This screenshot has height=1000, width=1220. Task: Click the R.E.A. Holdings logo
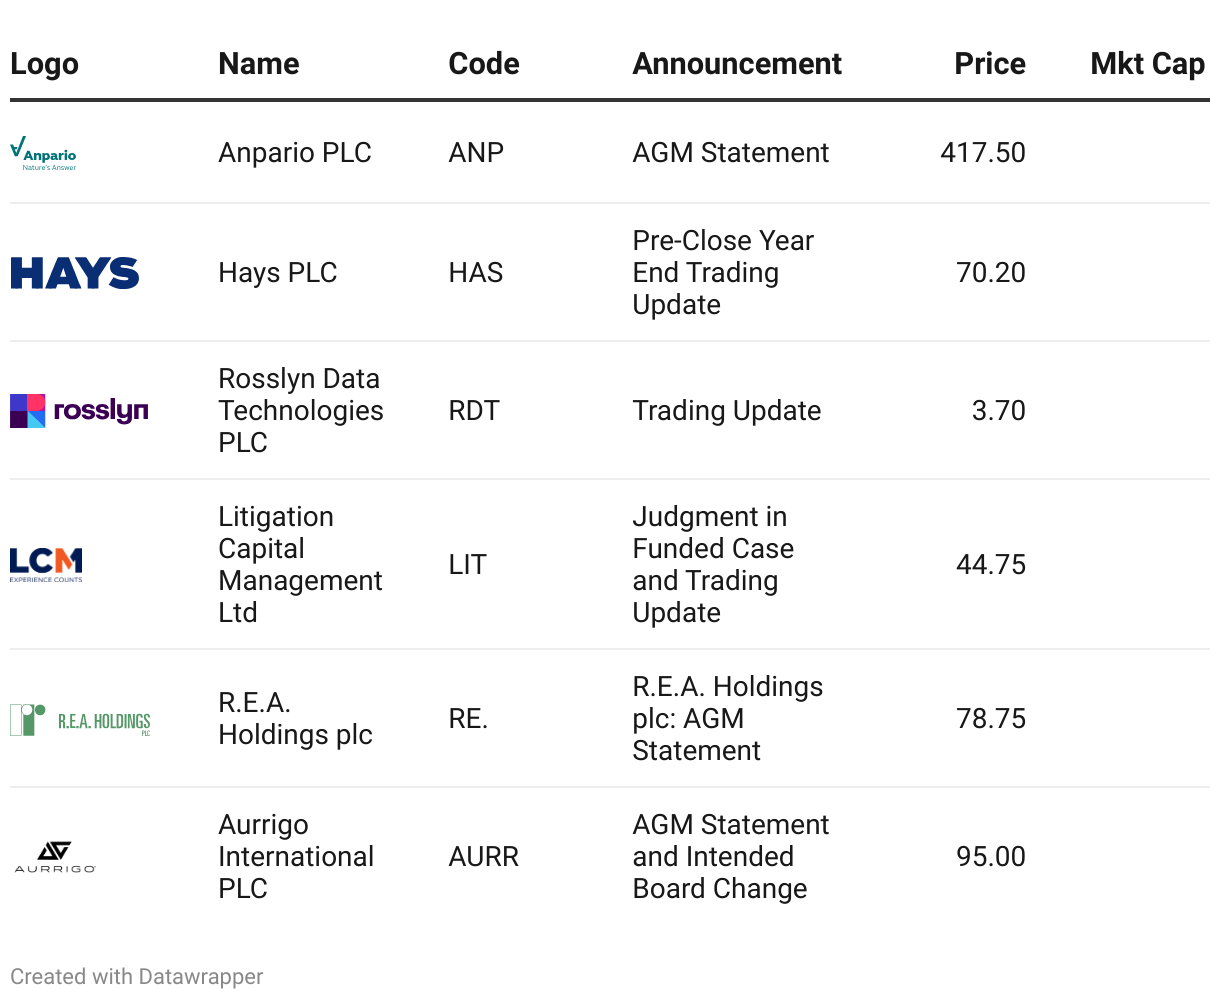click(80, 720)
